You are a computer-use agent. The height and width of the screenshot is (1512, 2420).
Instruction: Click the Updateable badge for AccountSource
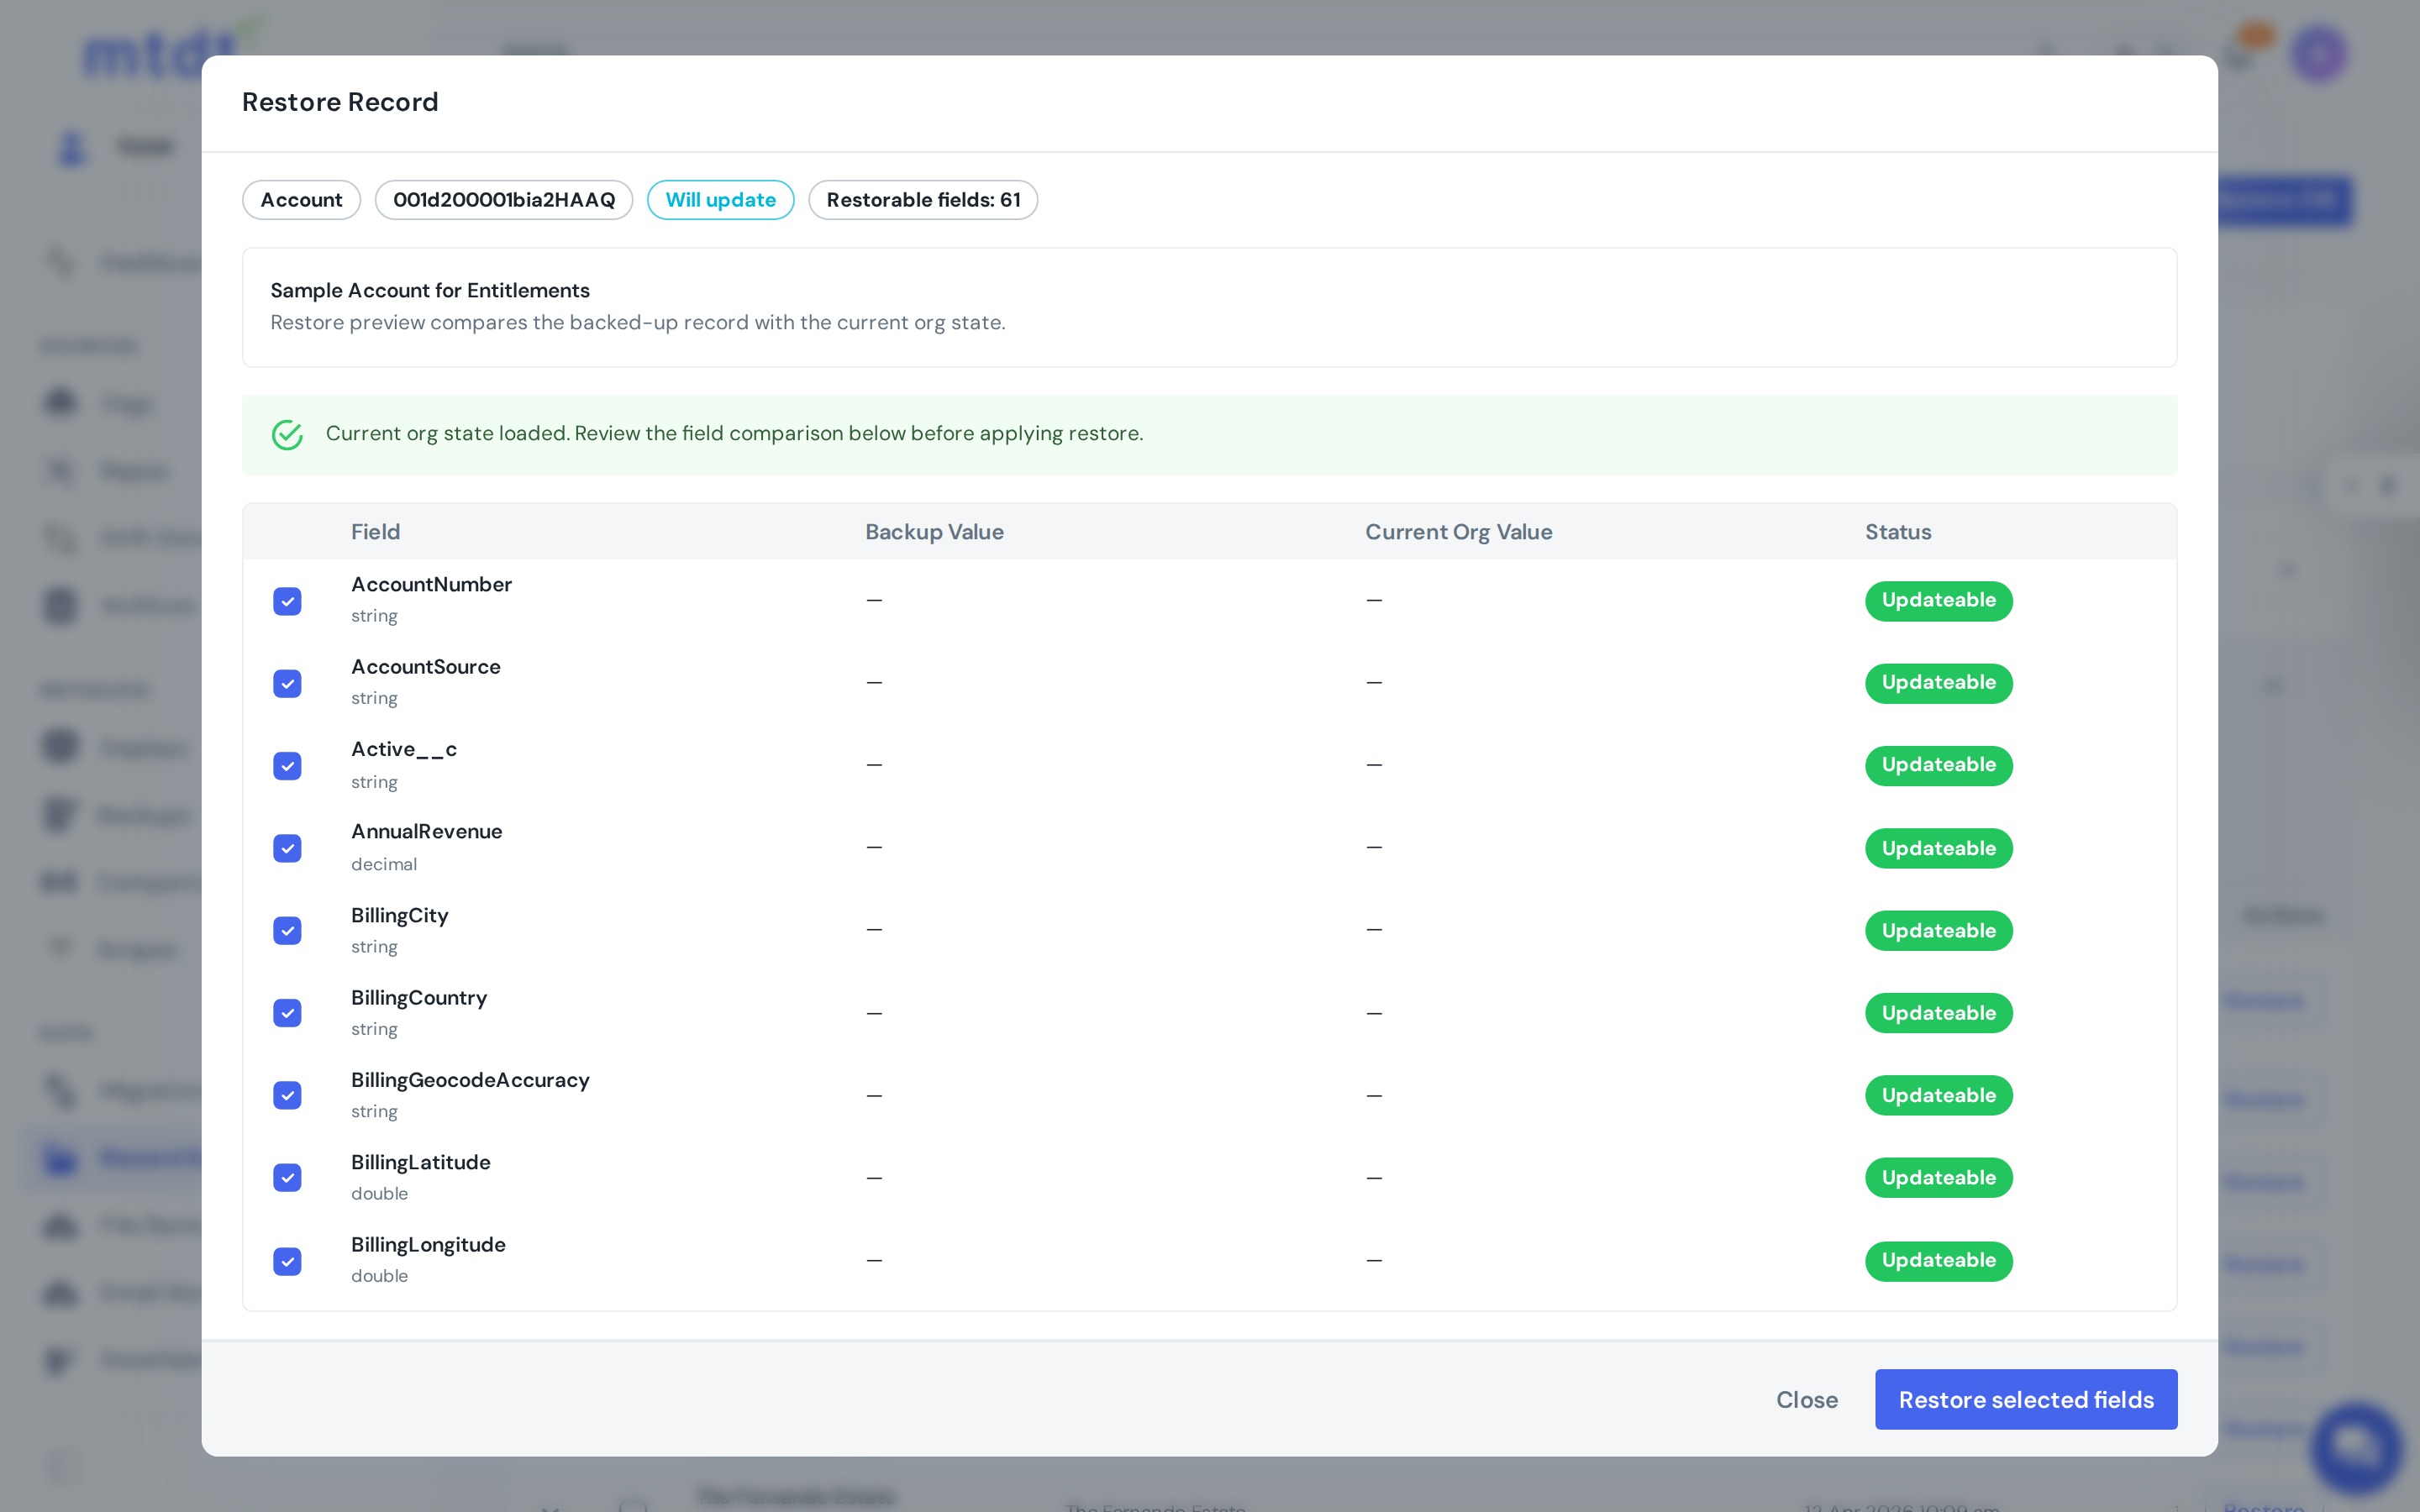click(1938, 683)
